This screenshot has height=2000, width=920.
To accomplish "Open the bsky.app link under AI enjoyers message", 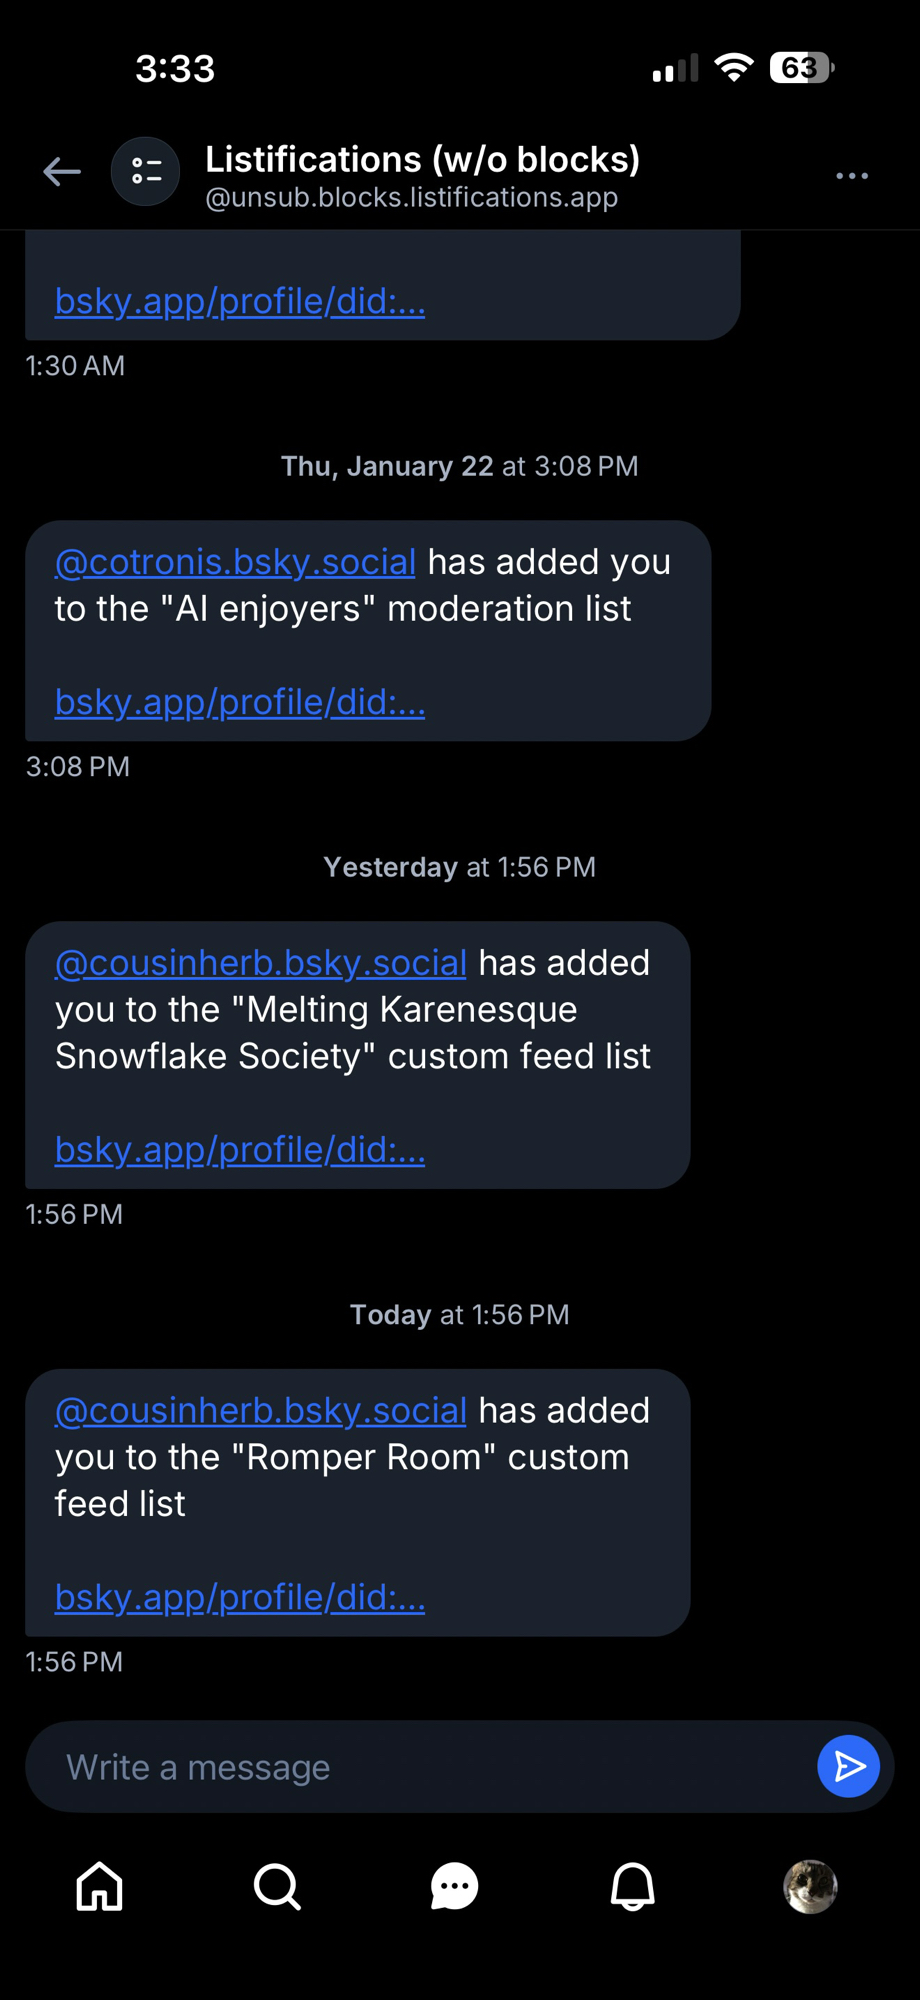I will (x=240, y=702).
